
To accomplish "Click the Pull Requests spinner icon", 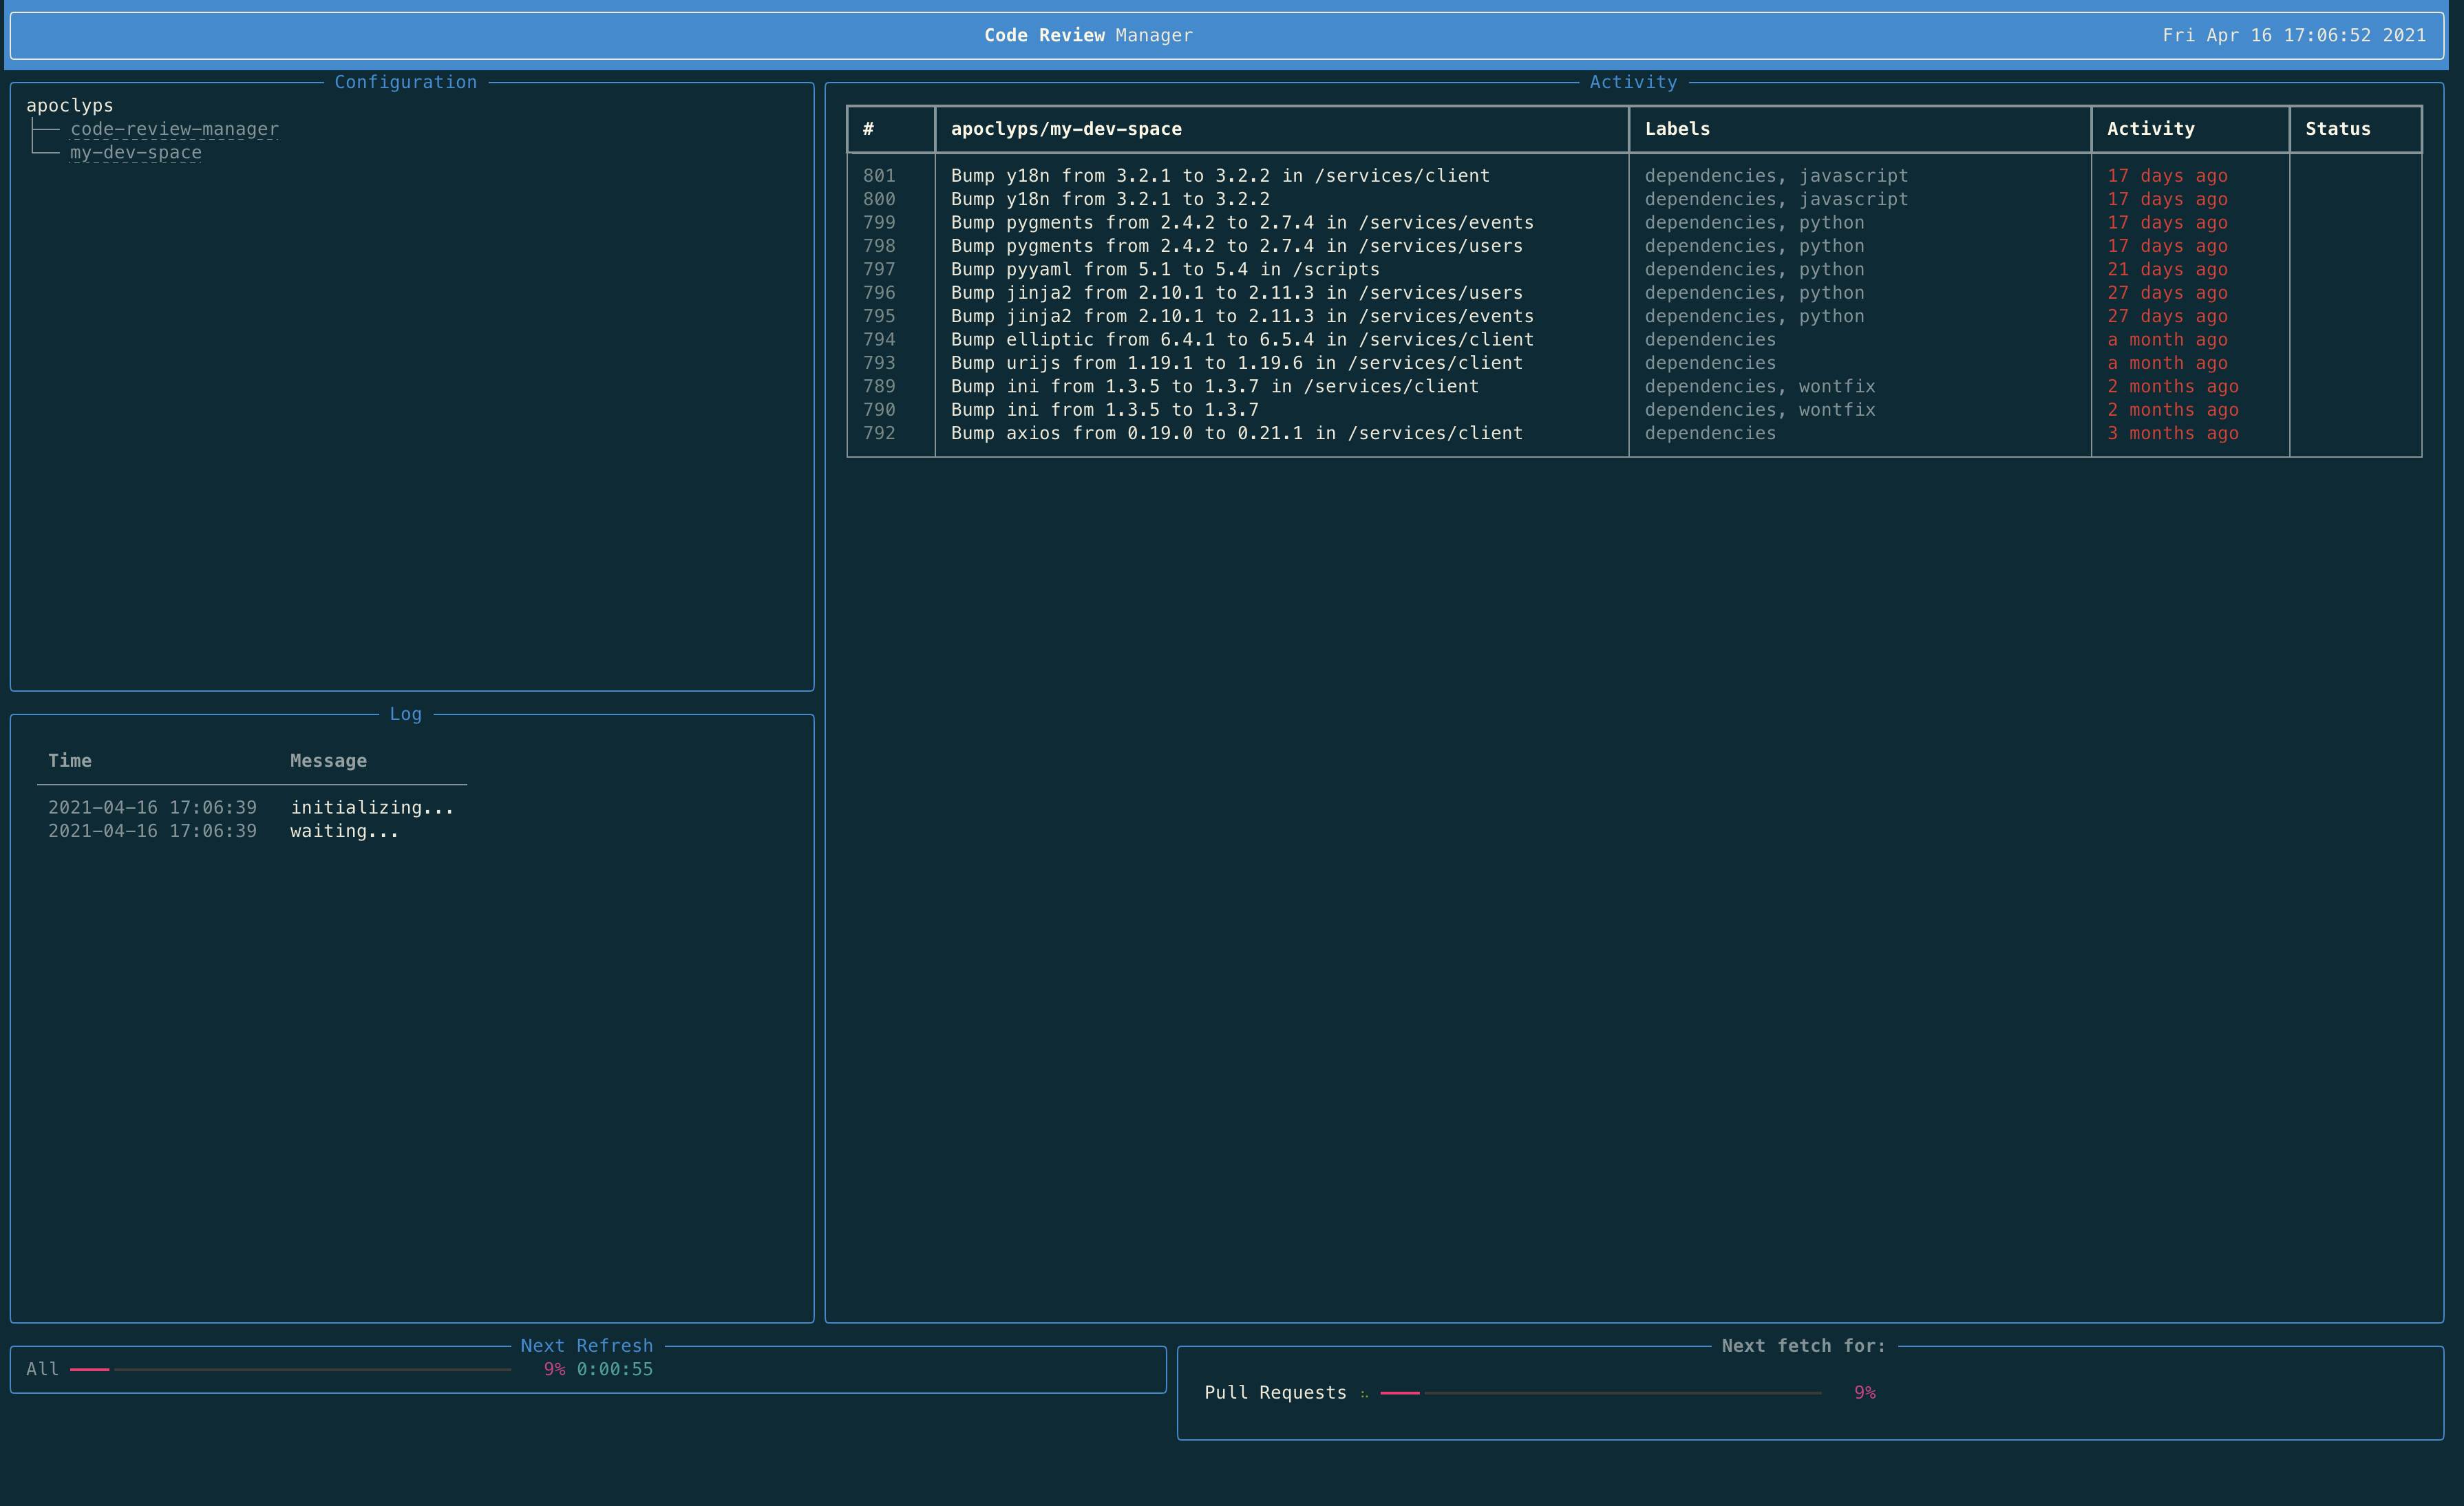I will tap(1364, 1393).
